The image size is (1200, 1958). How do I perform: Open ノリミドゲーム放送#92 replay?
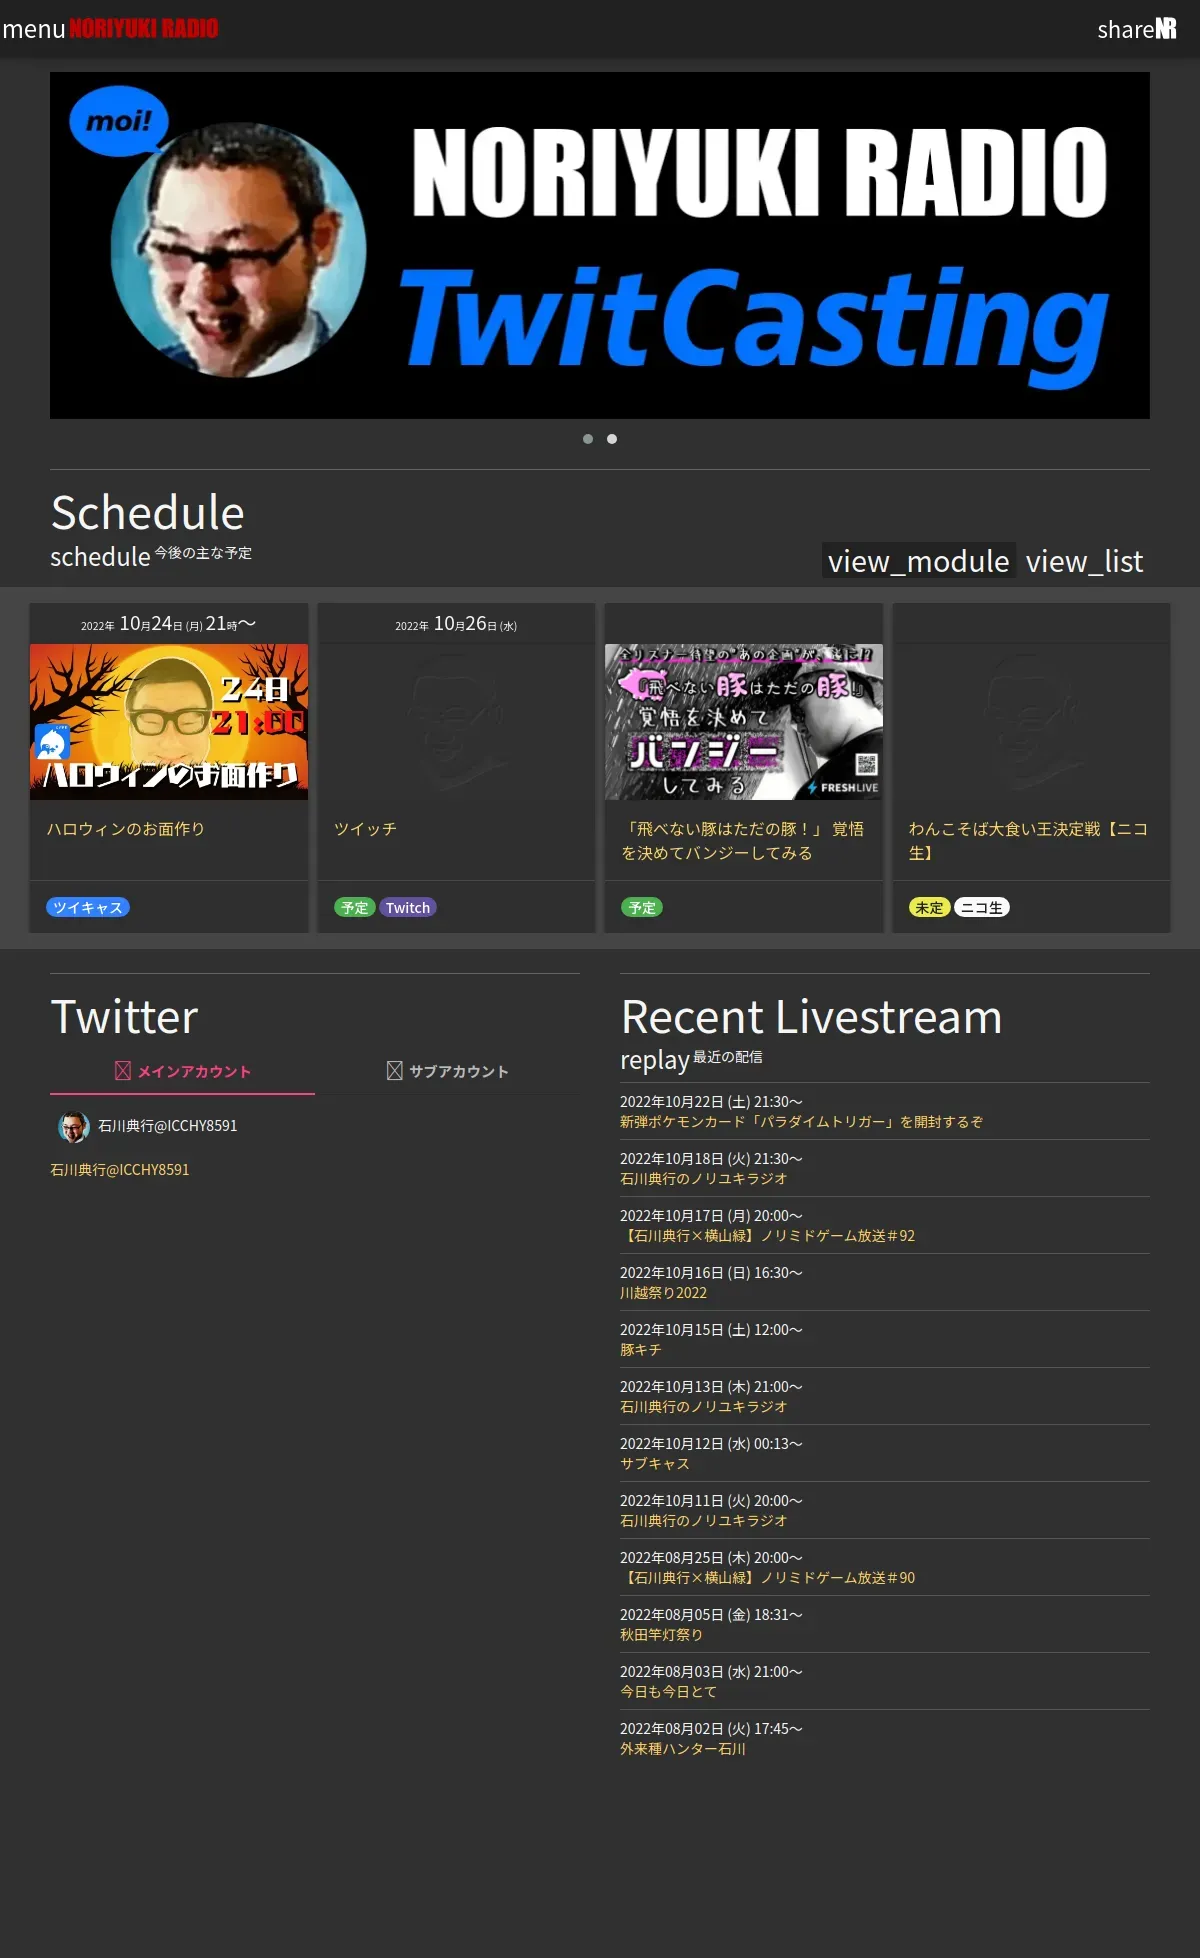pos(767,1236)
